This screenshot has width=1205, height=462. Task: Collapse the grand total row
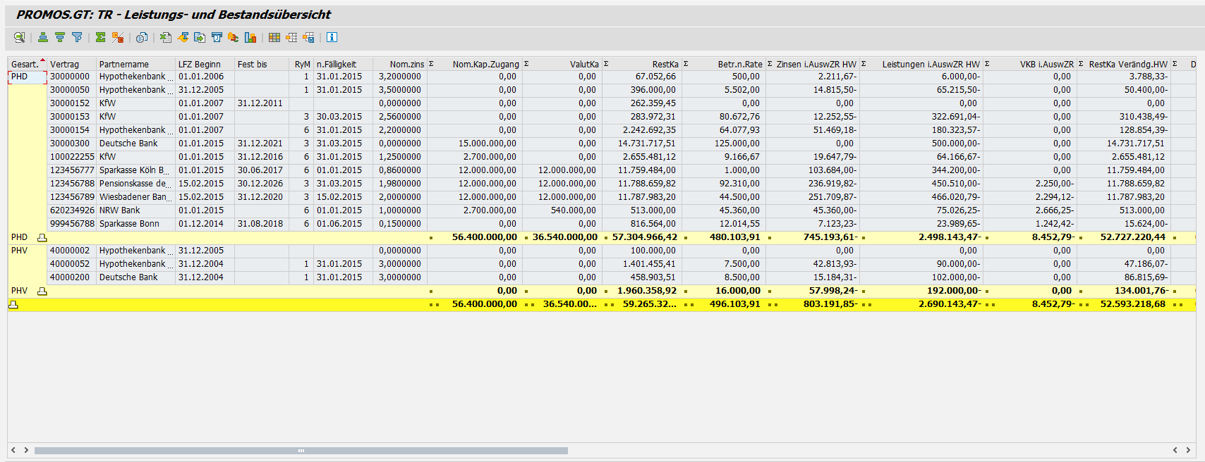point(13,303)
